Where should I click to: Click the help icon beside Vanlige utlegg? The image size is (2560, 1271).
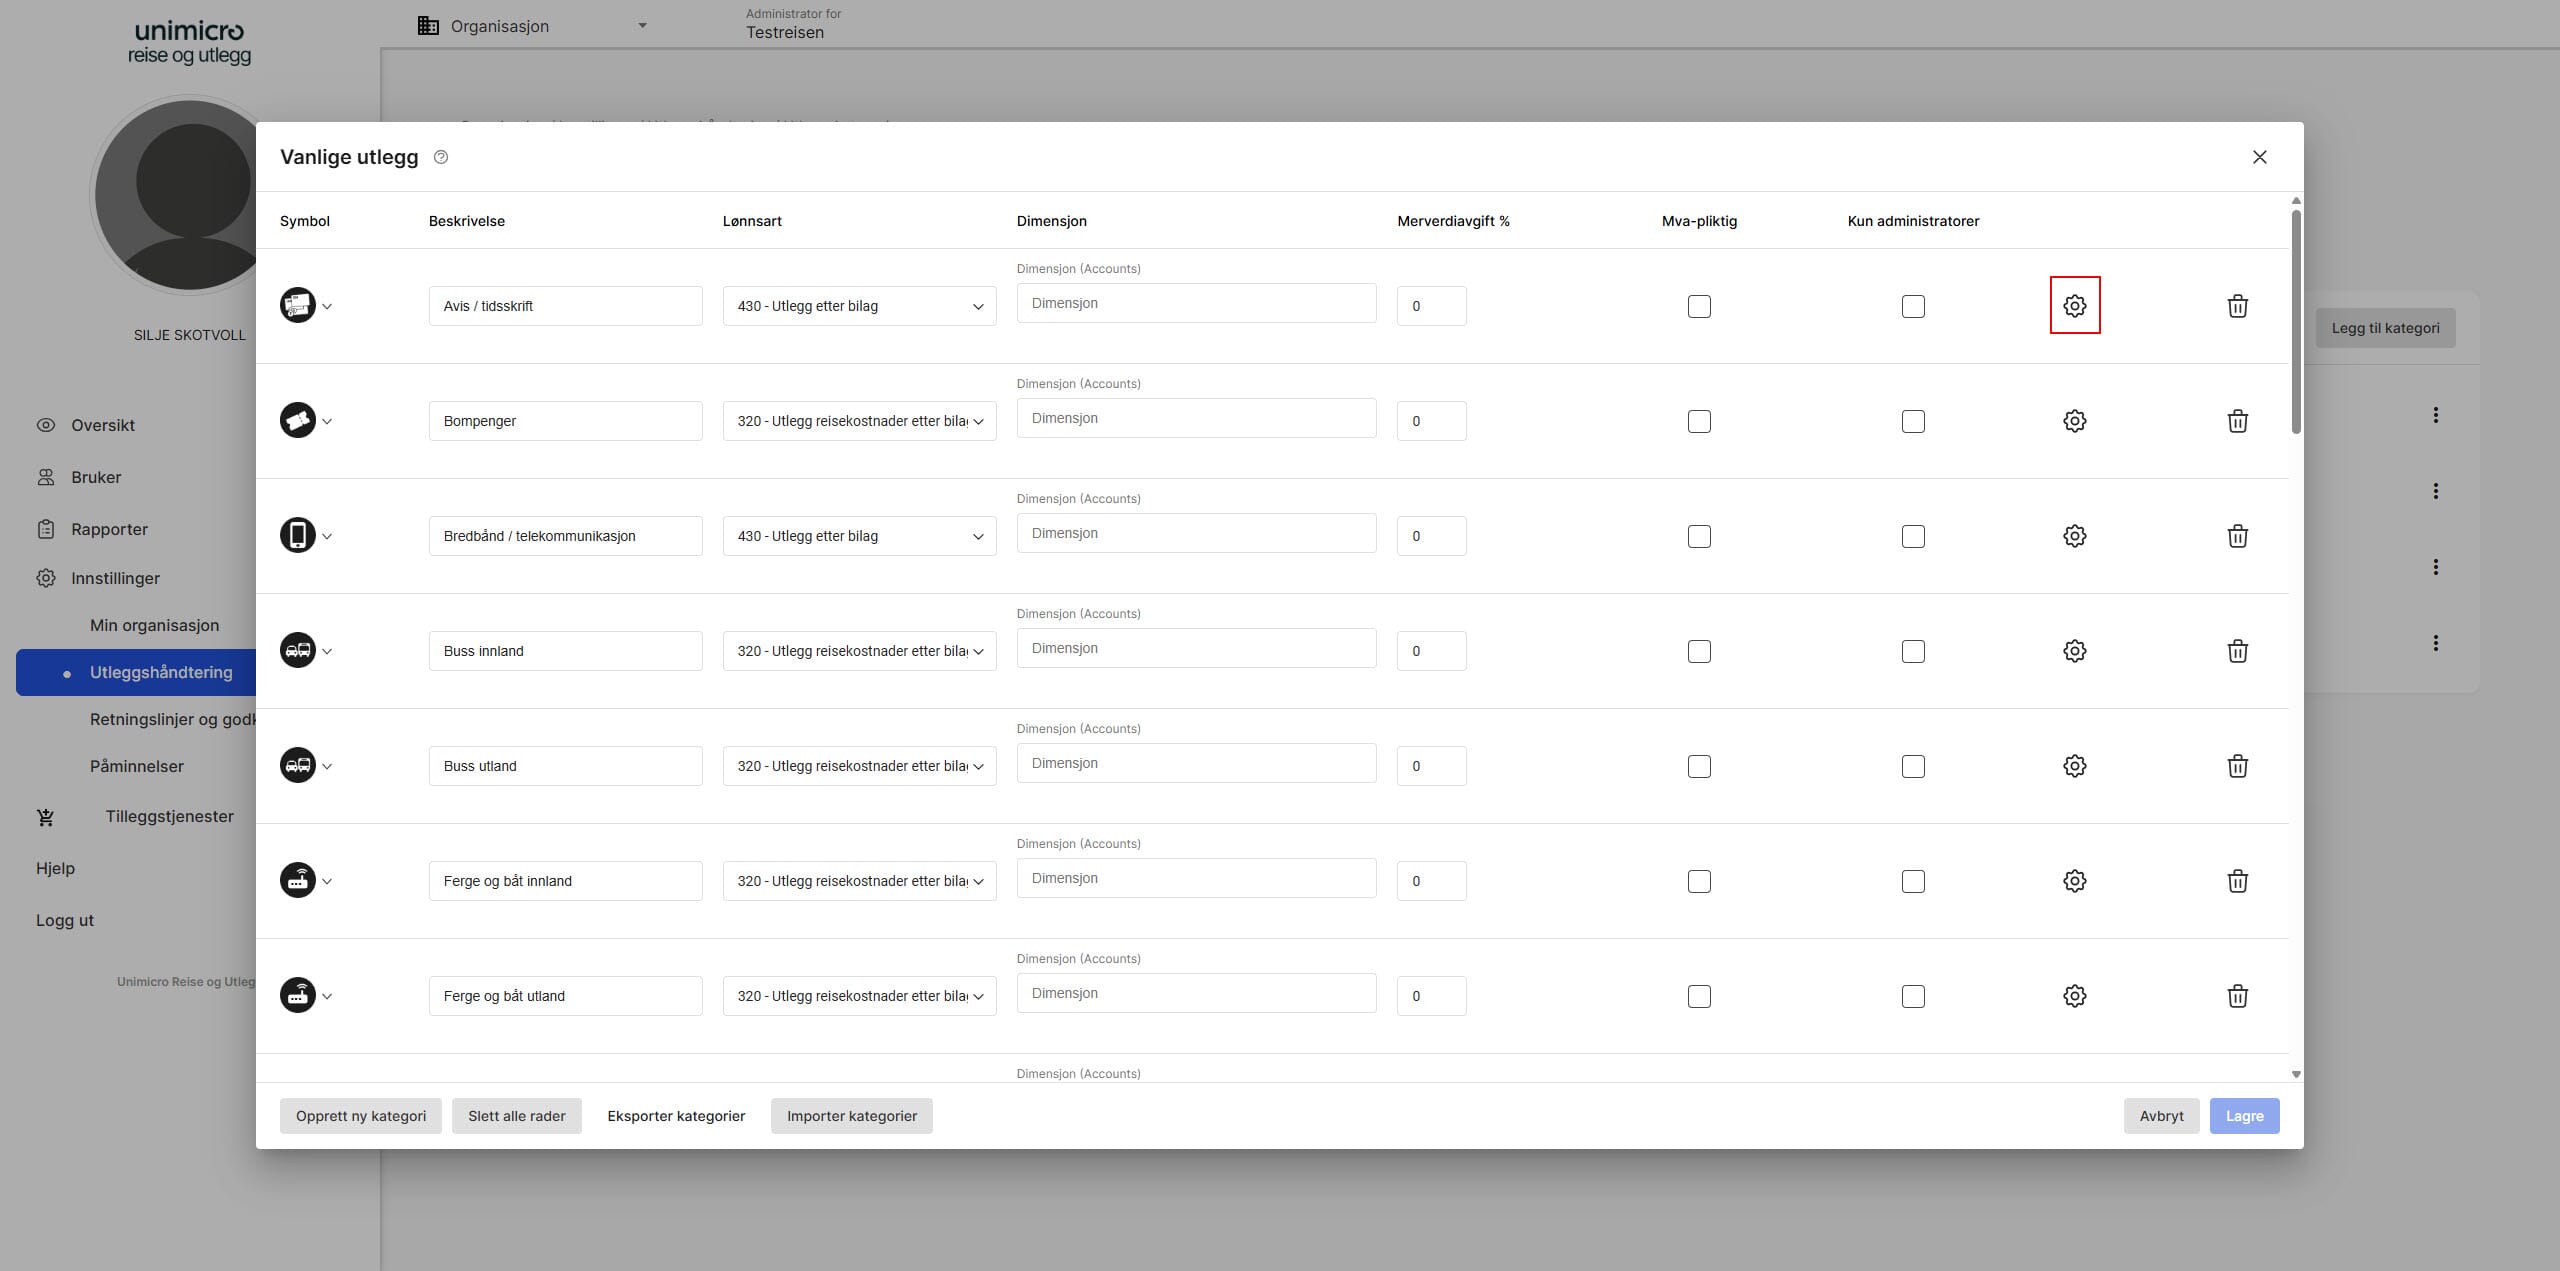(x=441, y=157)
